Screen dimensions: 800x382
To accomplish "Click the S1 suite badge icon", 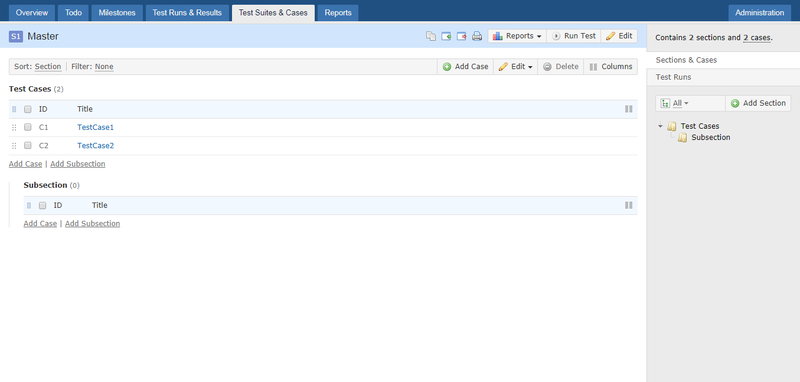I will [16, 36].
